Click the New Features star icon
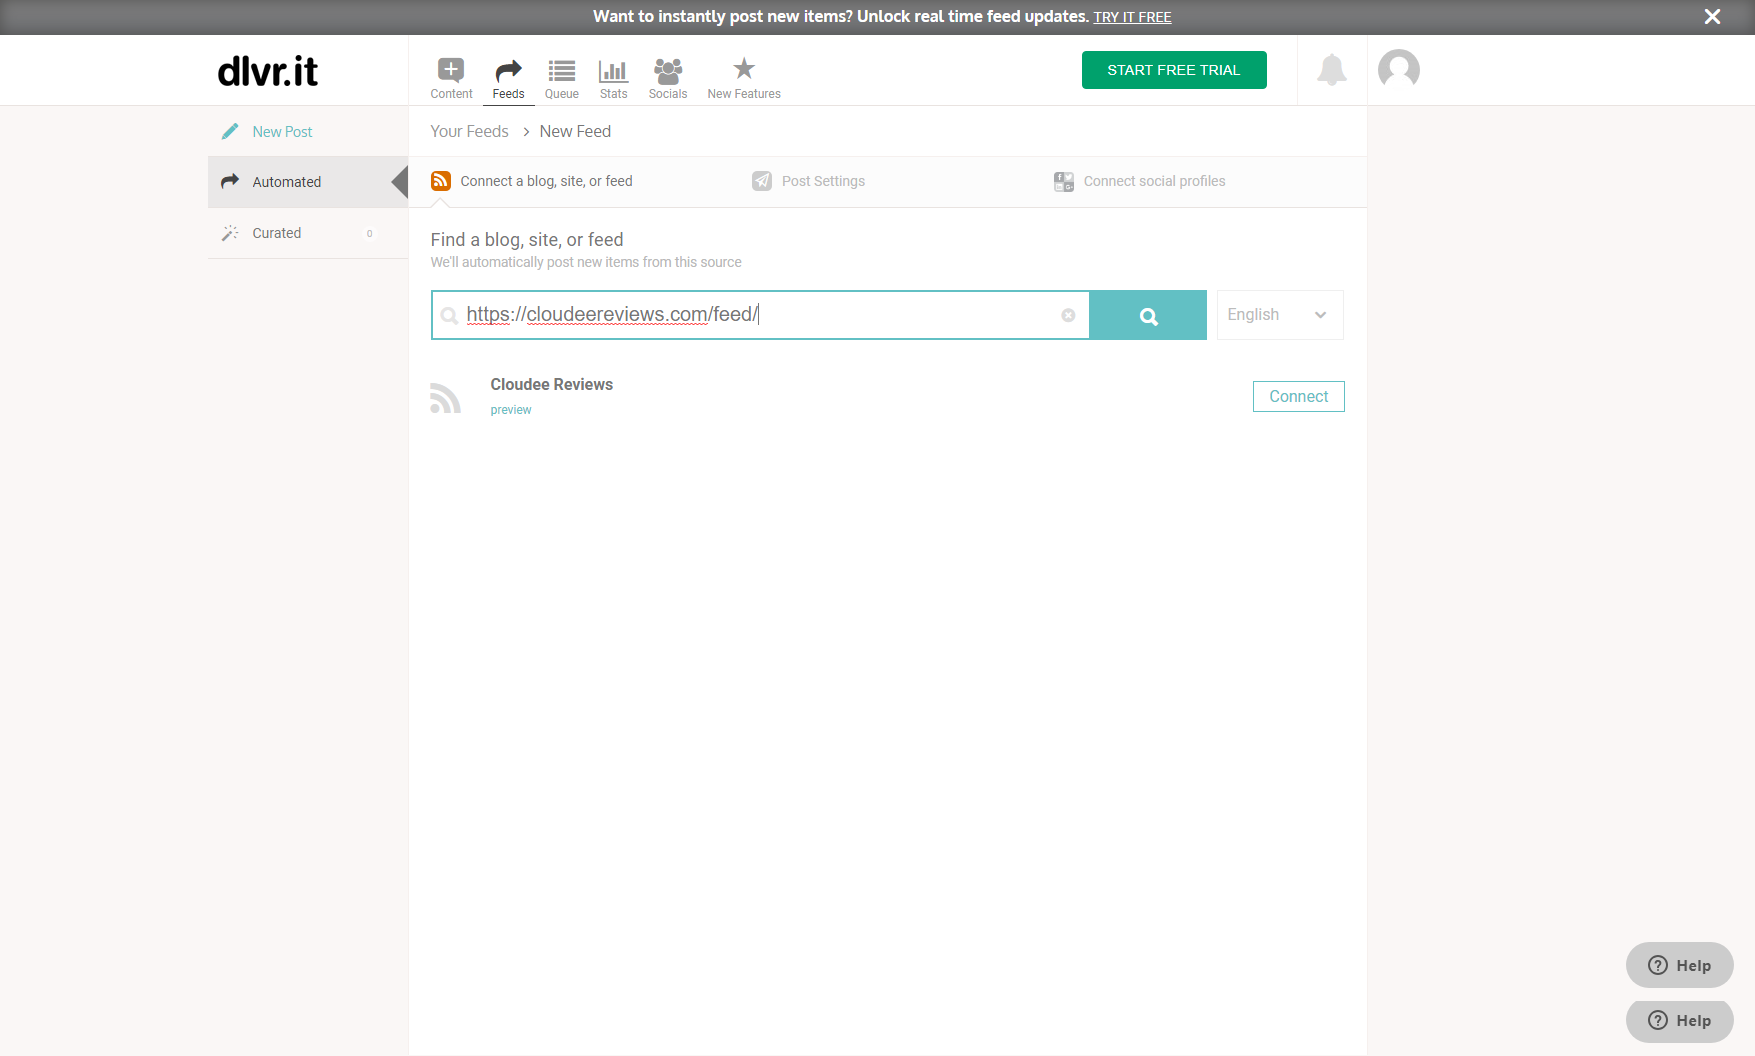 point(743,69)
